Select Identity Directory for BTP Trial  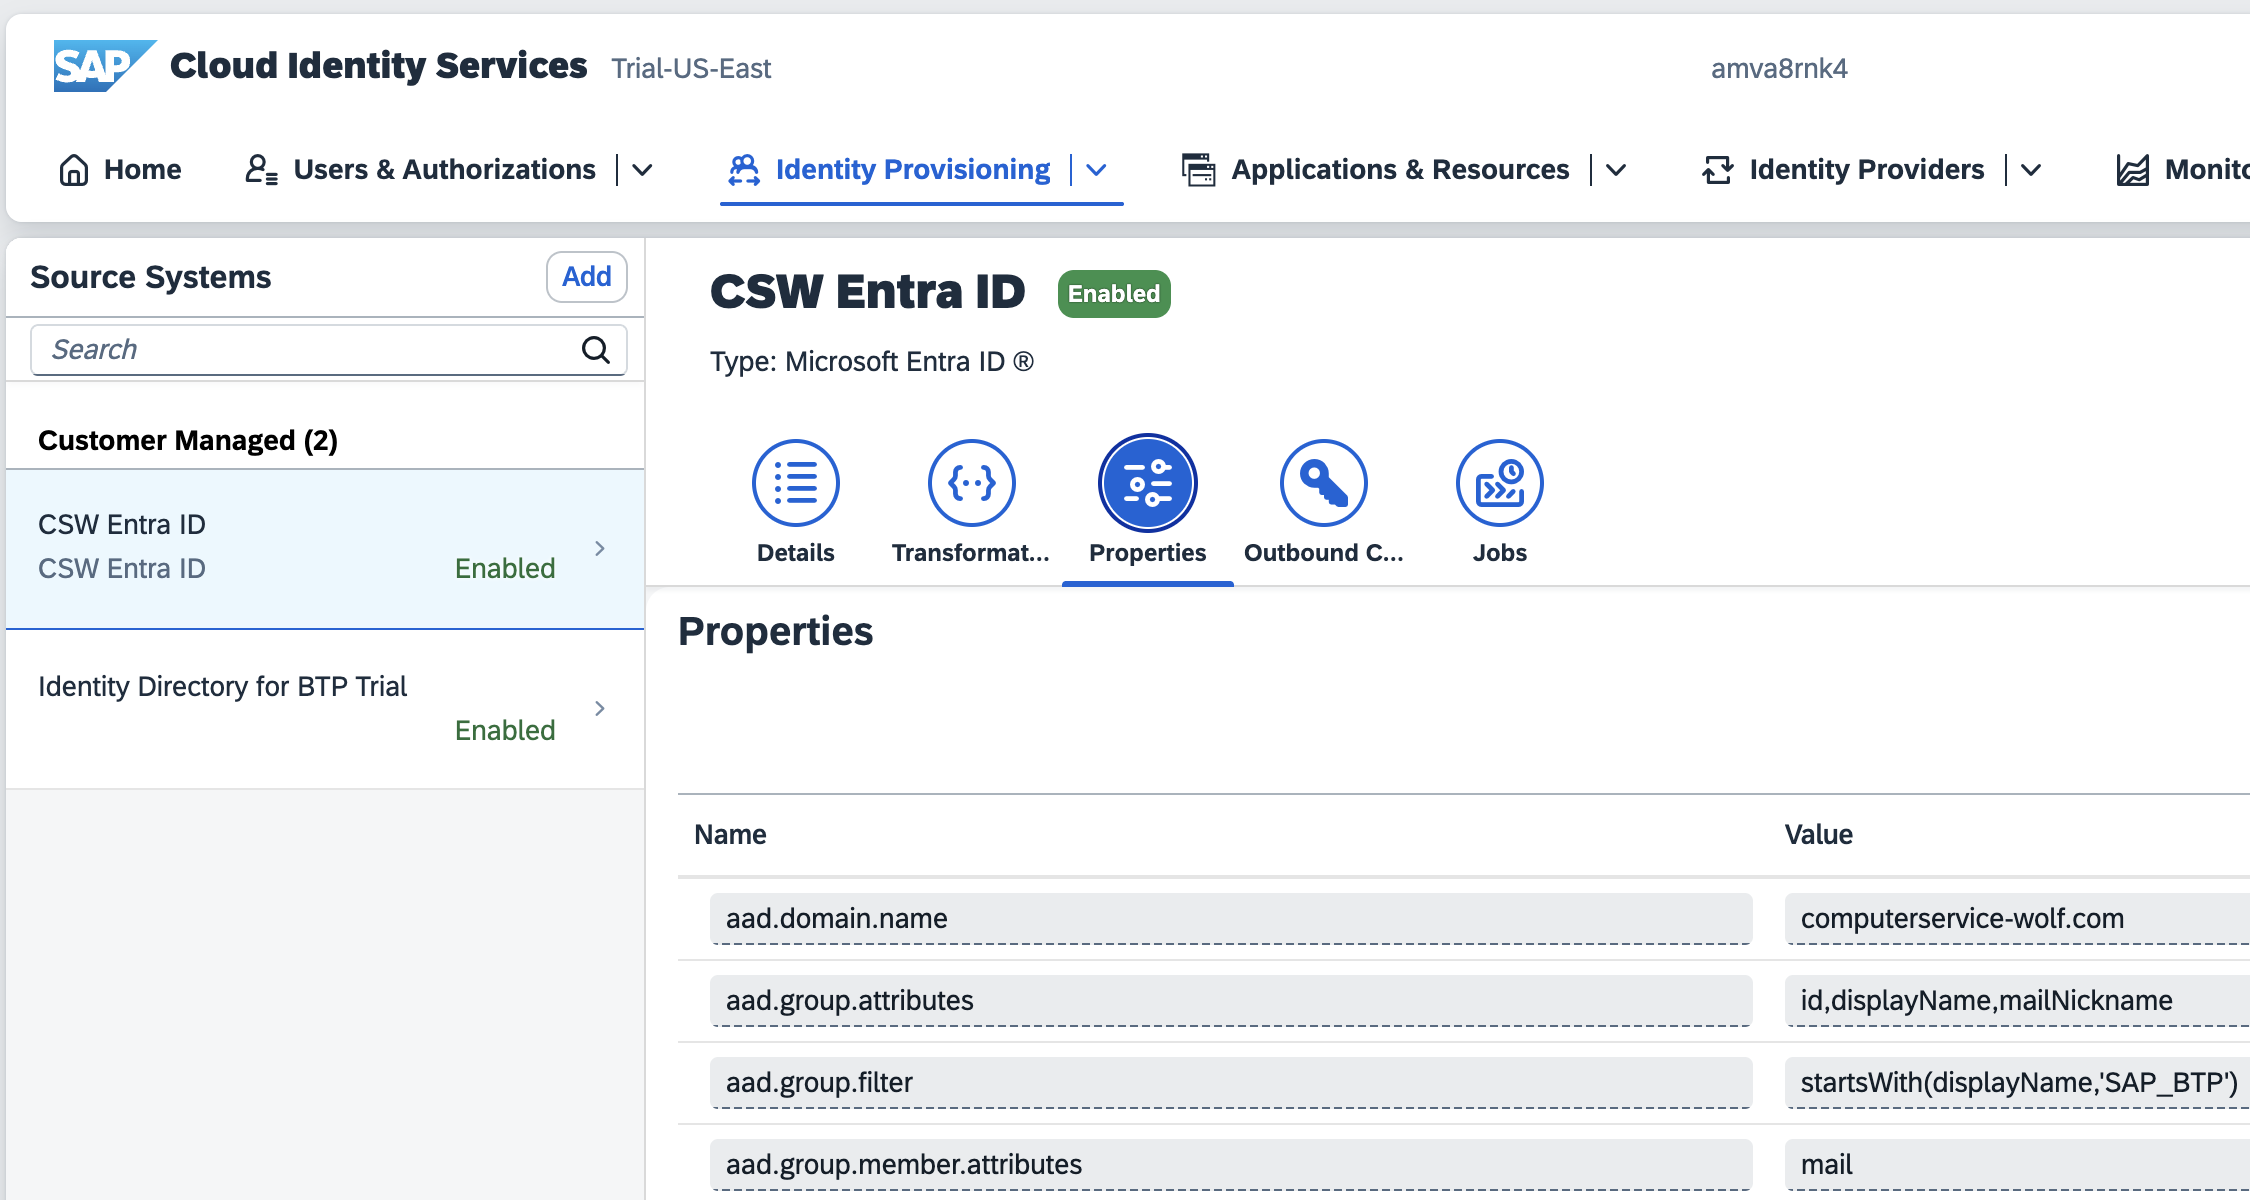(x=325, y=709)
